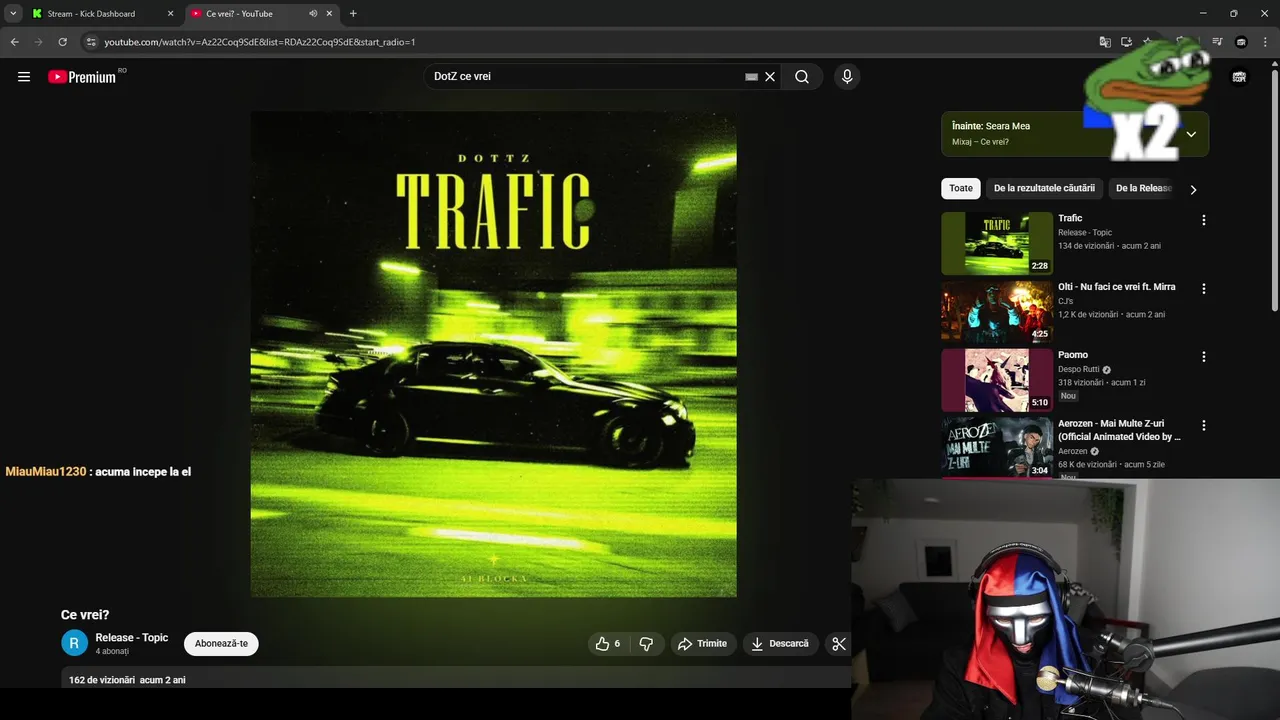Screen dimensions: 1280x720
Task: Open options menu for Trafic video
Action: coord(1204,220)
